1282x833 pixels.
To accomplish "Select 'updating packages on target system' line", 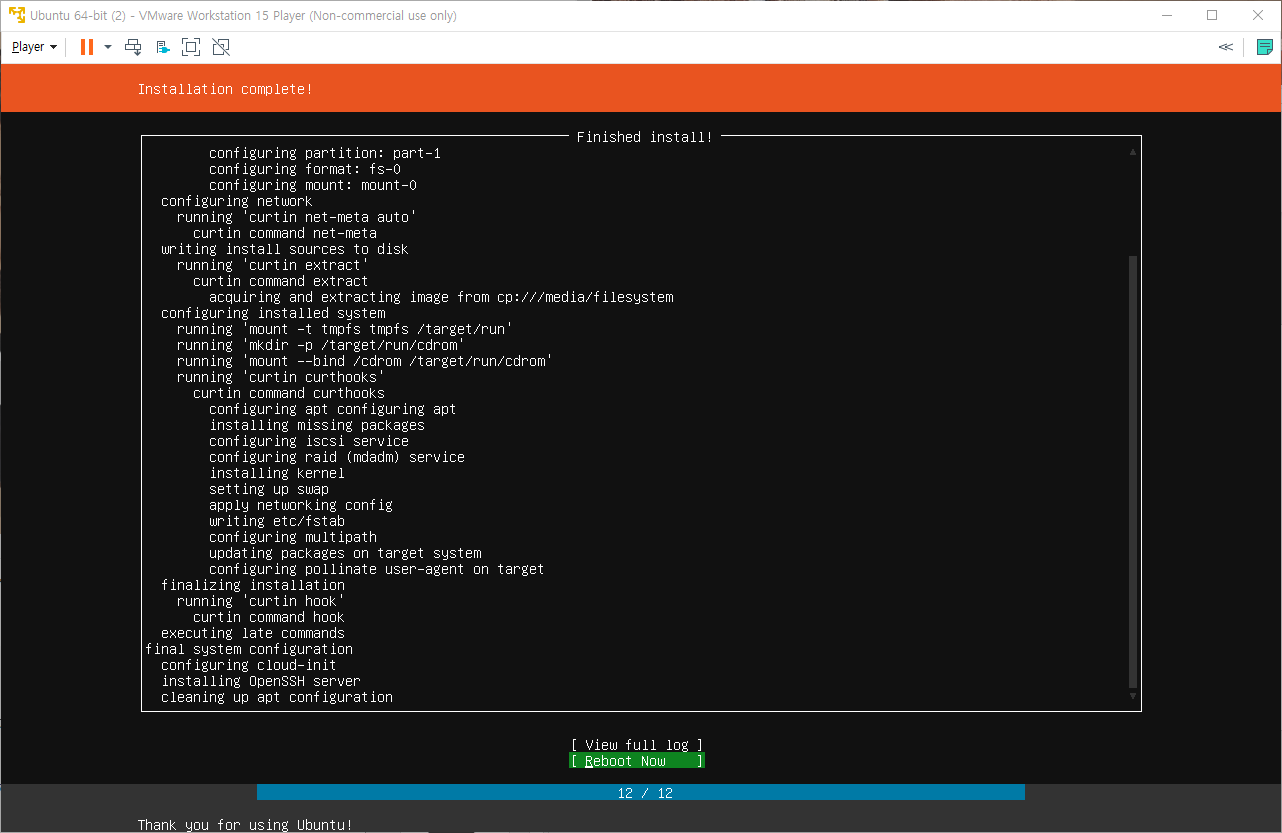I will (345, 553).
